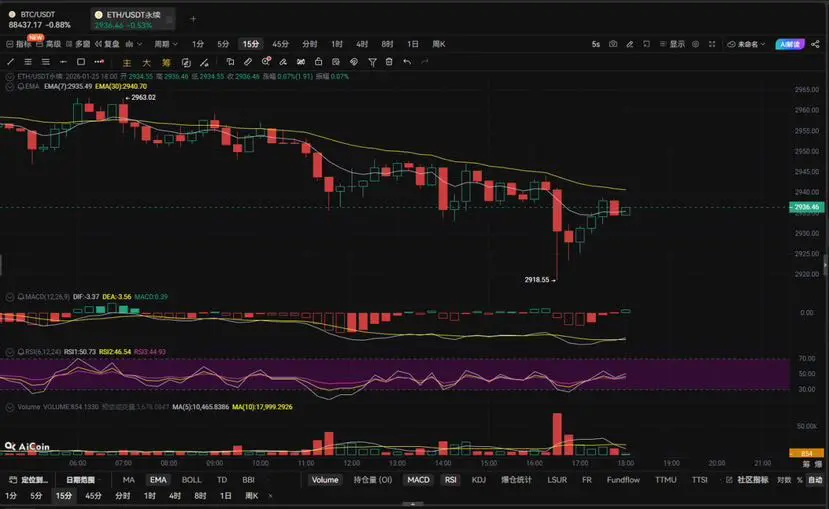
Task: Open the 定位到 locate button
Action: 29,480
